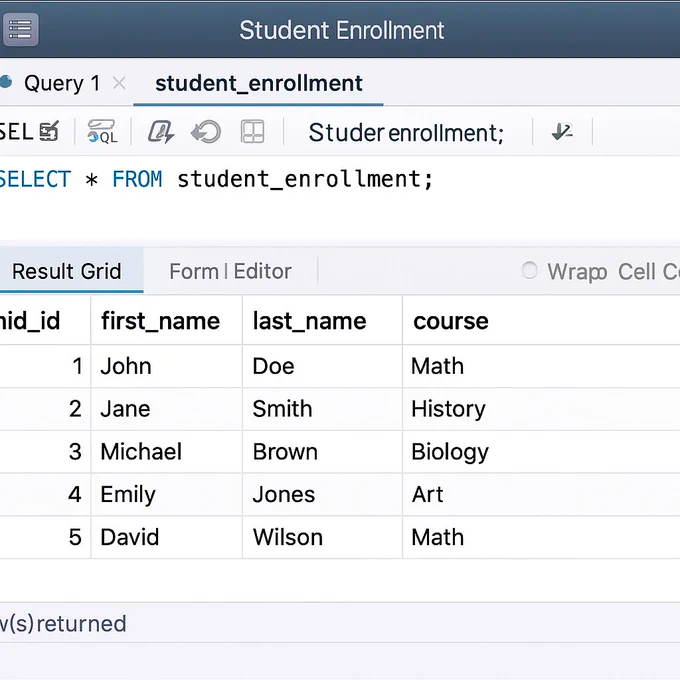This screenshot has height=680, width=680.
Task: Click the blue Query 1 tab status icon
Action: (6, 82)
